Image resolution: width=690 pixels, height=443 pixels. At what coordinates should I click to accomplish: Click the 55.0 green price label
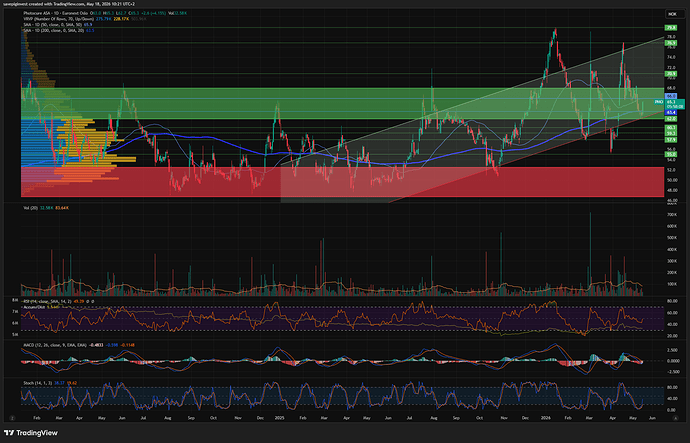point(671,154)
